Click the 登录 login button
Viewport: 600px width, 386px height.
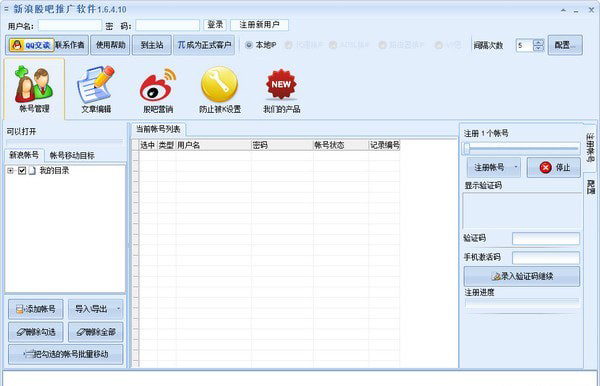tap(215, 25)
